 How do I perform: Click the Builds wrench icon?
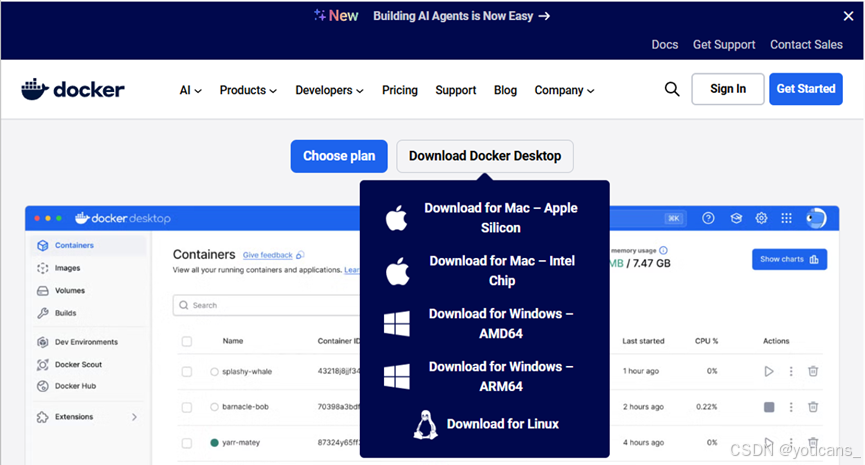click(x=42, y=313)
